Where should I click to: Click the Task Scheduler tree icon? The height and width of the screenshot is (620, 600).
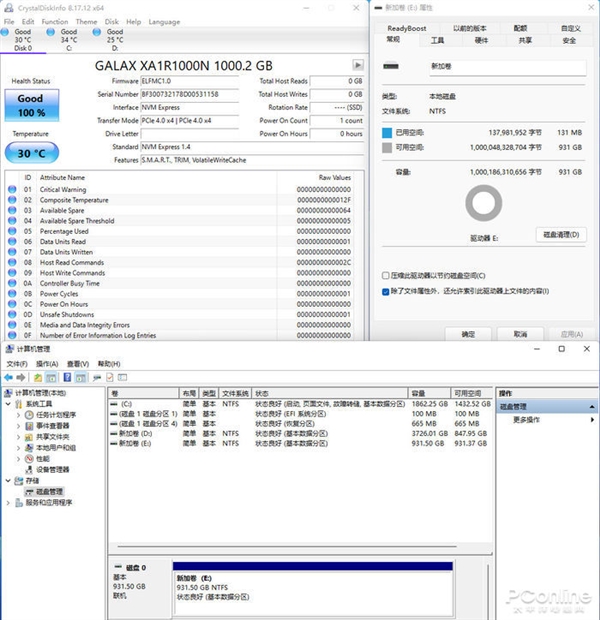[29, 415]
